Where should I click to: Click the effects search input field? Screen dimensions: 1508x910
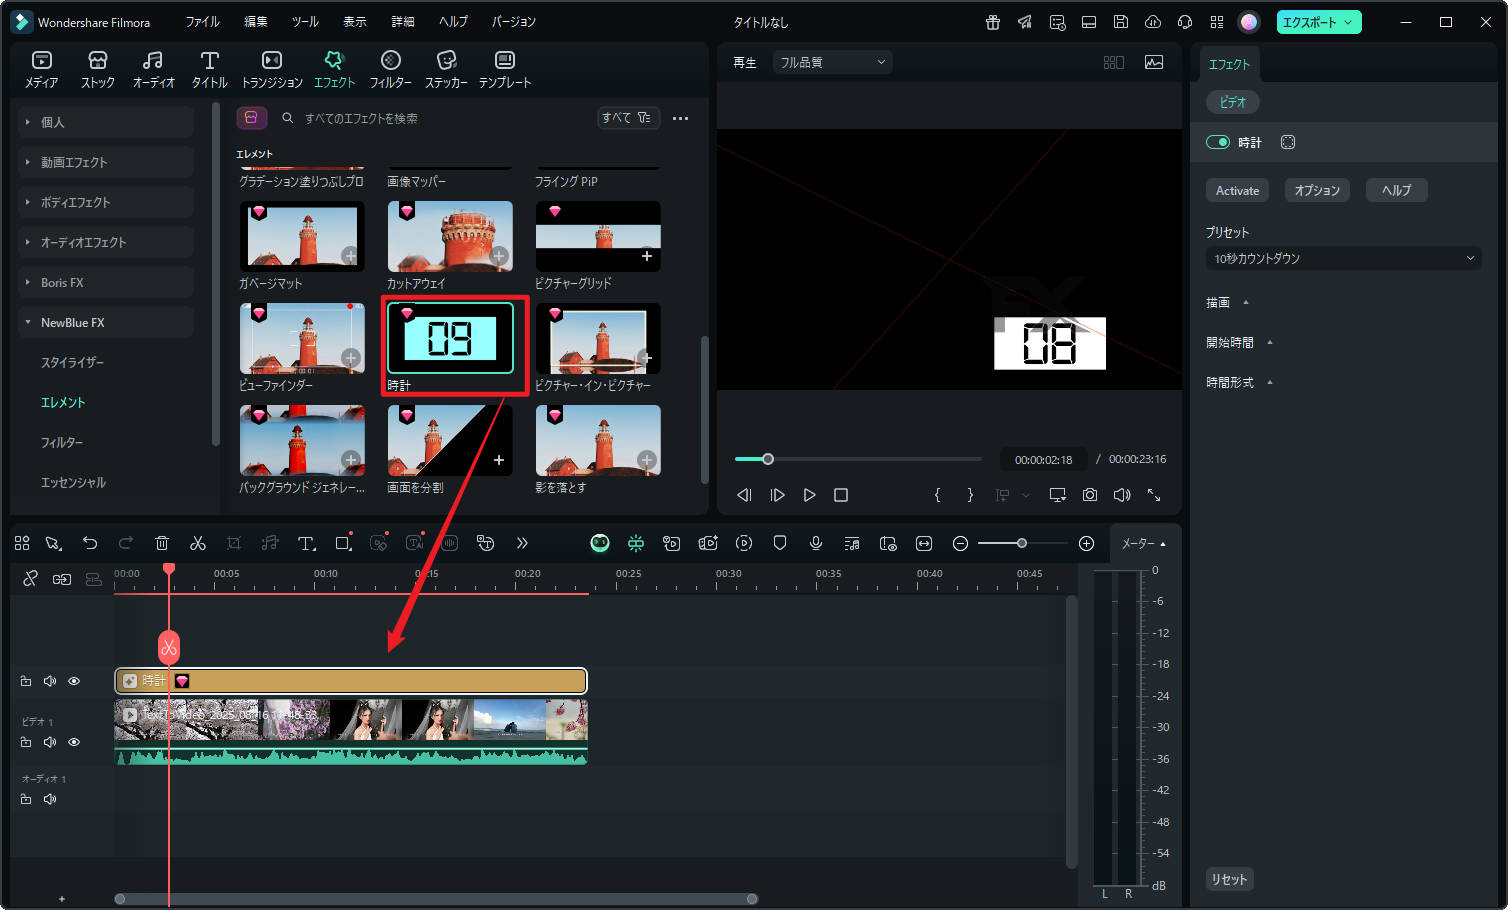coord(435,118)
